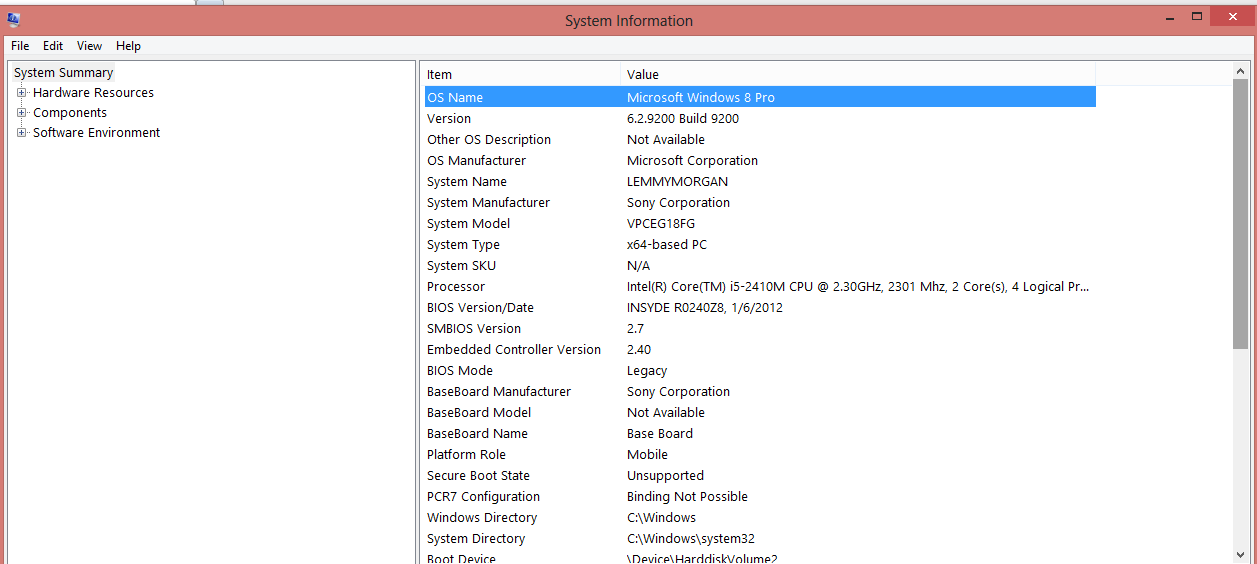Select the Version row
Viewport: 1257px width, 564px height.
pos(759,118)
